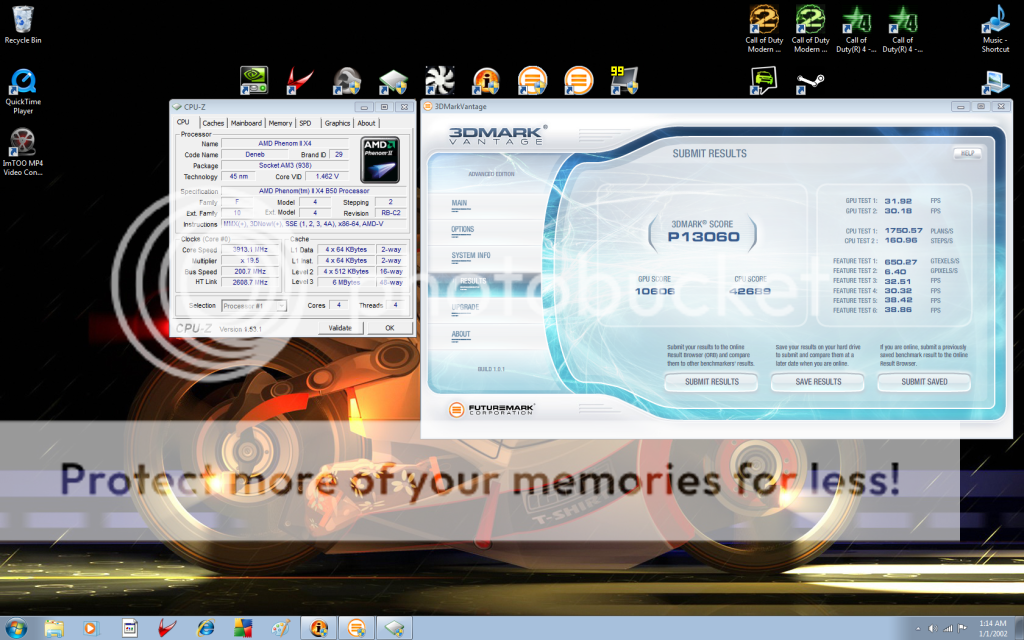Image resolution: width=1024 pixels, height=640 pixels.
Task: Launch the NVIDIA shortcut on the desktop
Action: (x=253, y=81)
